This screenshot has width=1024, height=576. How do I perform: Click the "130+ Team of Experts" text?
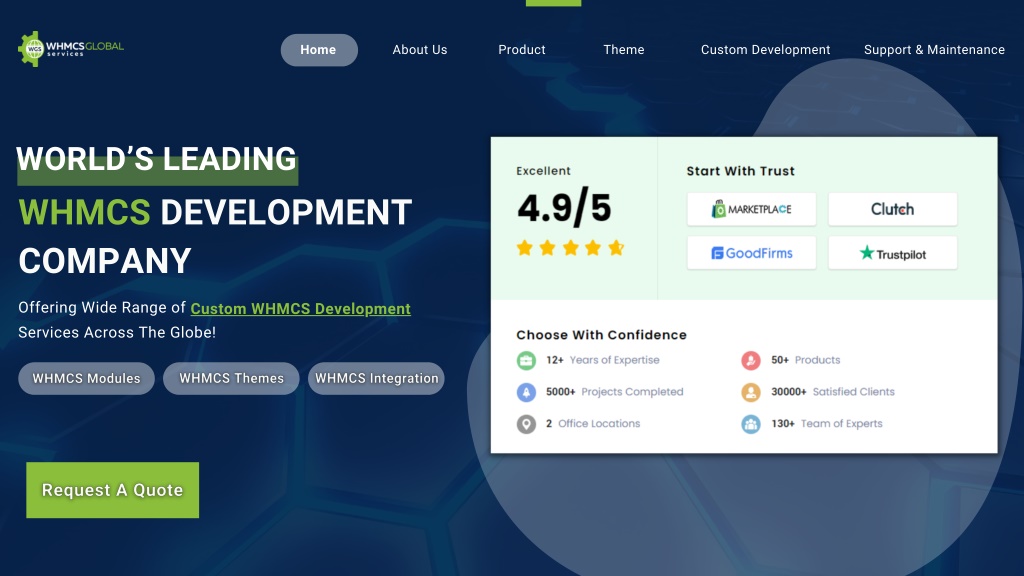tap(827, 424)
